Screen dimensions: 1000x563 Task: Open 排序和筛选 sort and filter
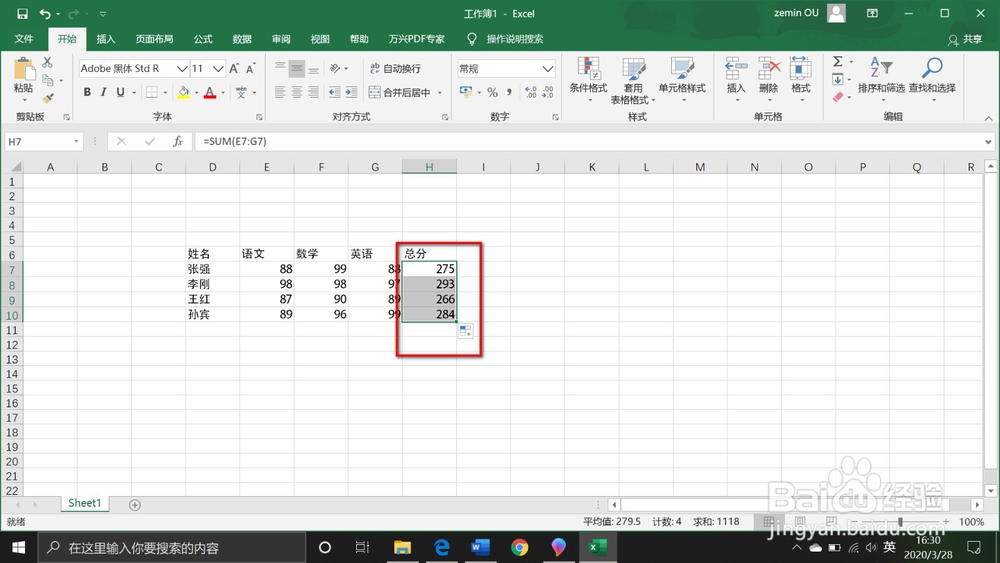click(881, 78)
